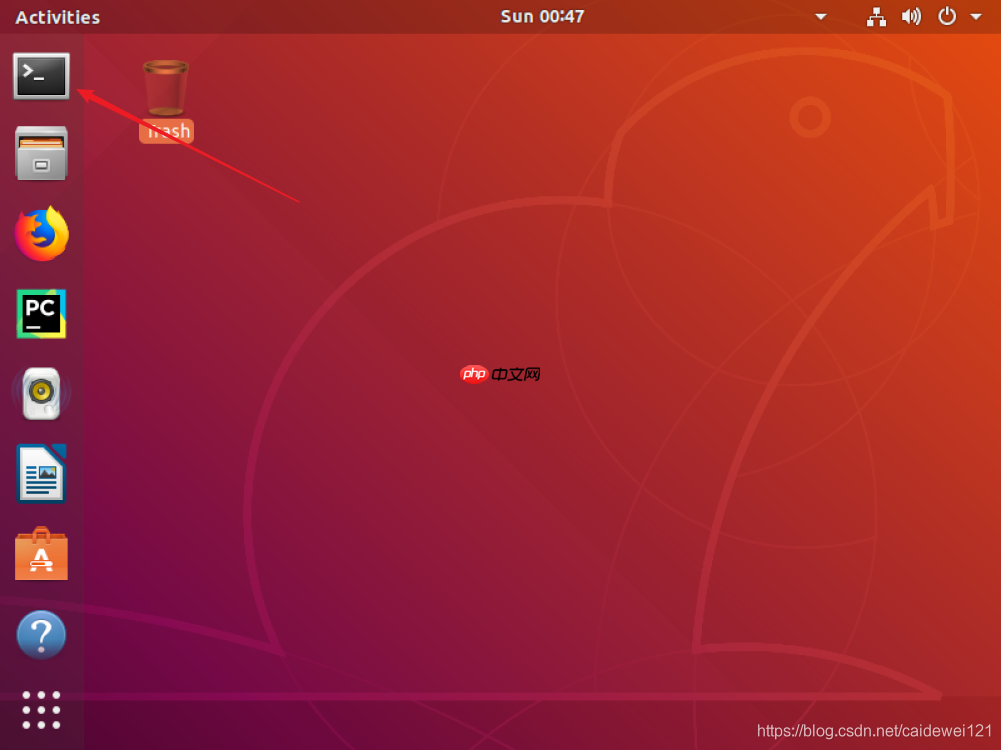
Task: Select the Trash desktop icon
Action: tap(166, 101)
